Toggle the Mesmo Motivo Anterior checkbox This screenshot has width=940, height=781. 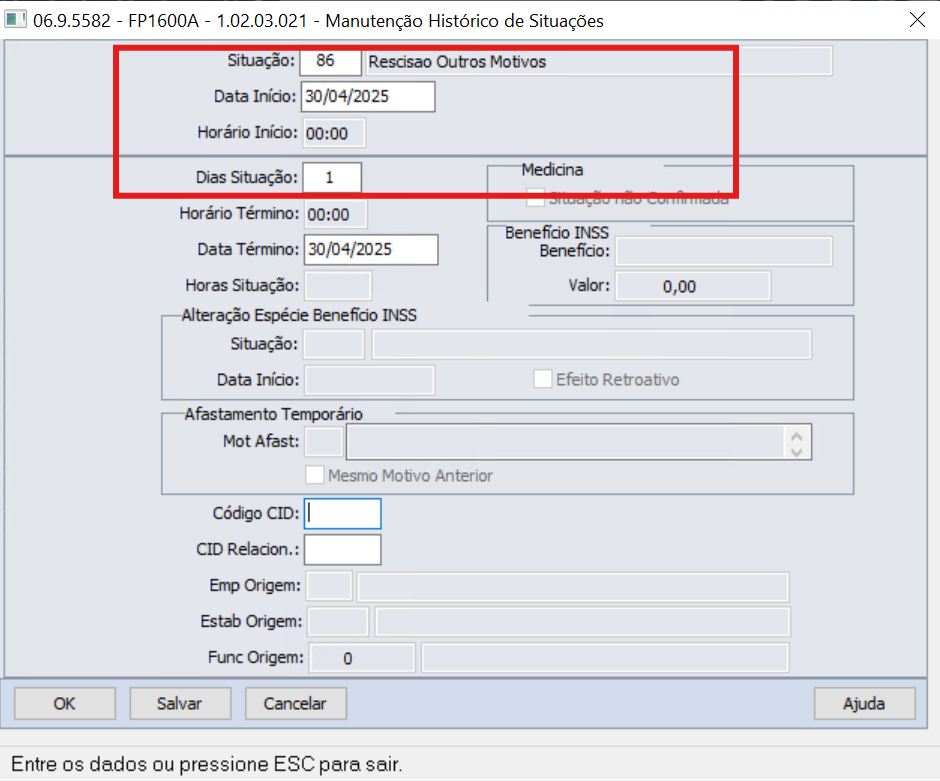pos(315,475)
